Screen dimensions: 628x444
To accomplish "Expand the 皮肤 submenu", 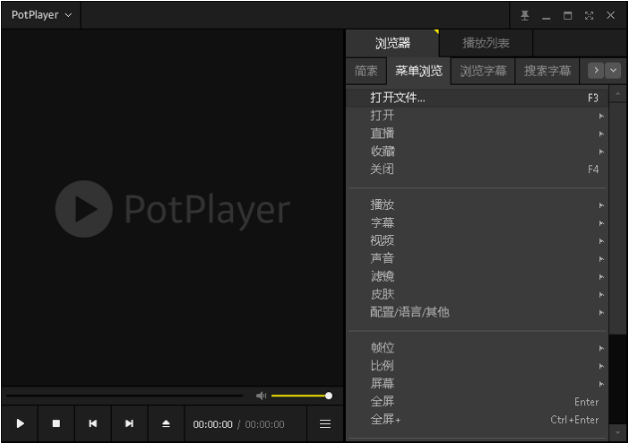I will tap(477, 294).
